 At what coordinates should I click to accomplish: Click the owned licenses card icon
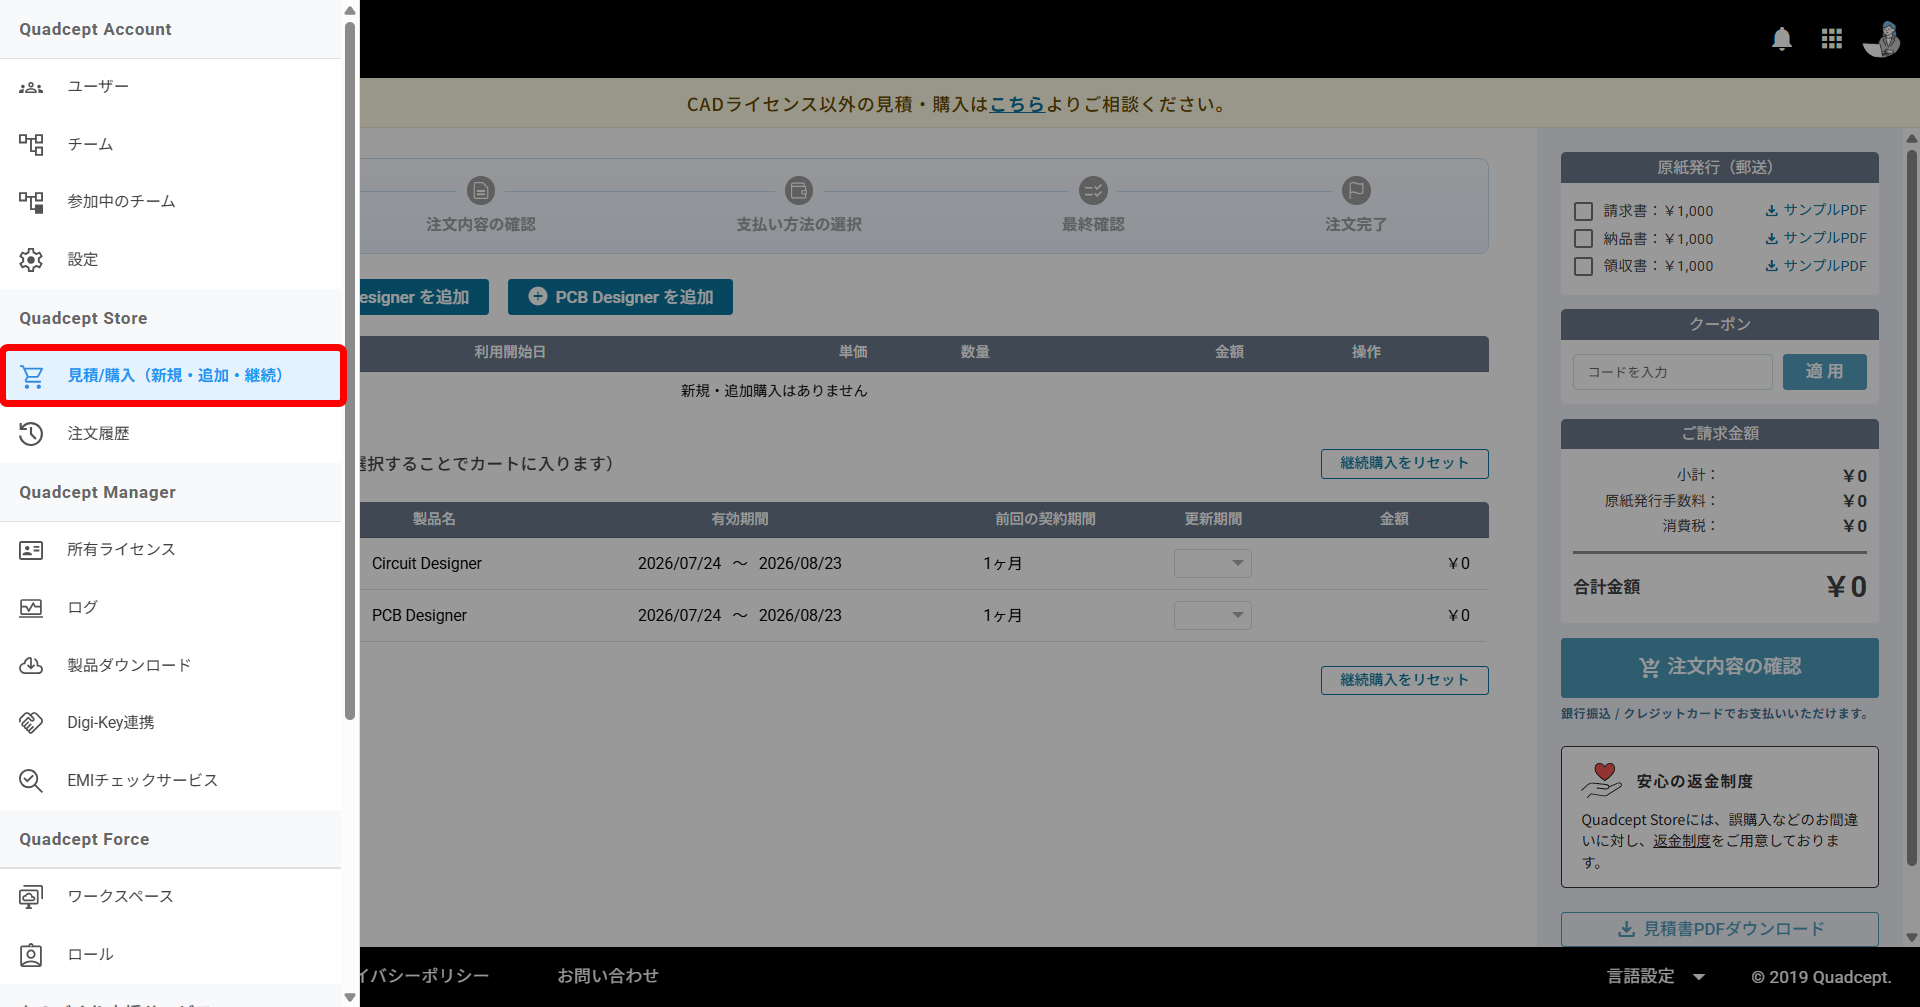31,550
